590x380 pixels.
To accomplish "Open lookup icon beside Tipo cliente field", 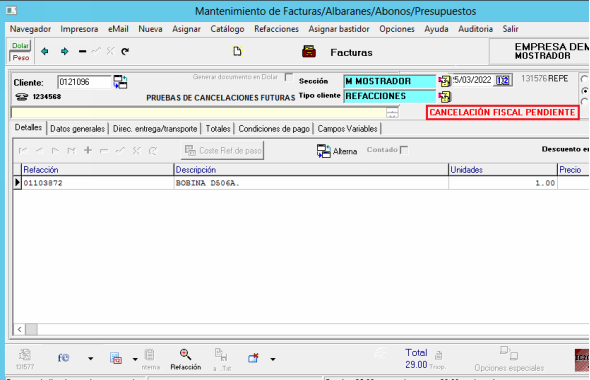I will coord(444,97).
